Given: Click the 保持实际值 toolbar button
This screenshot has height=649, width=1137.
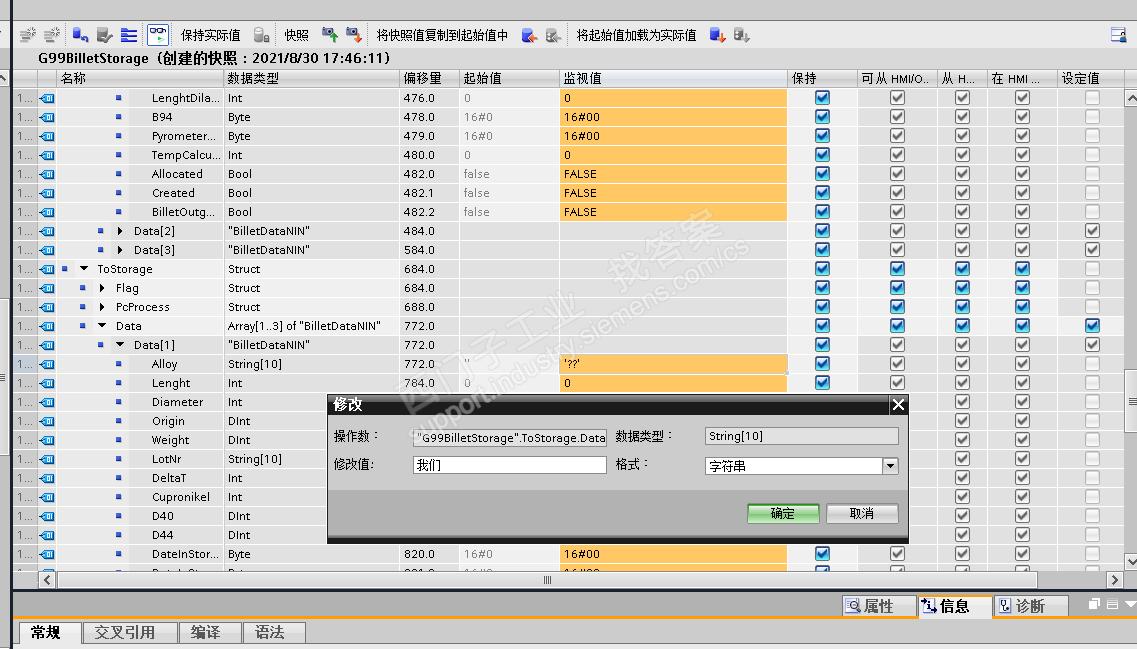Looking at the screenshot, I should pyautogui.click(x=210, y=35).
